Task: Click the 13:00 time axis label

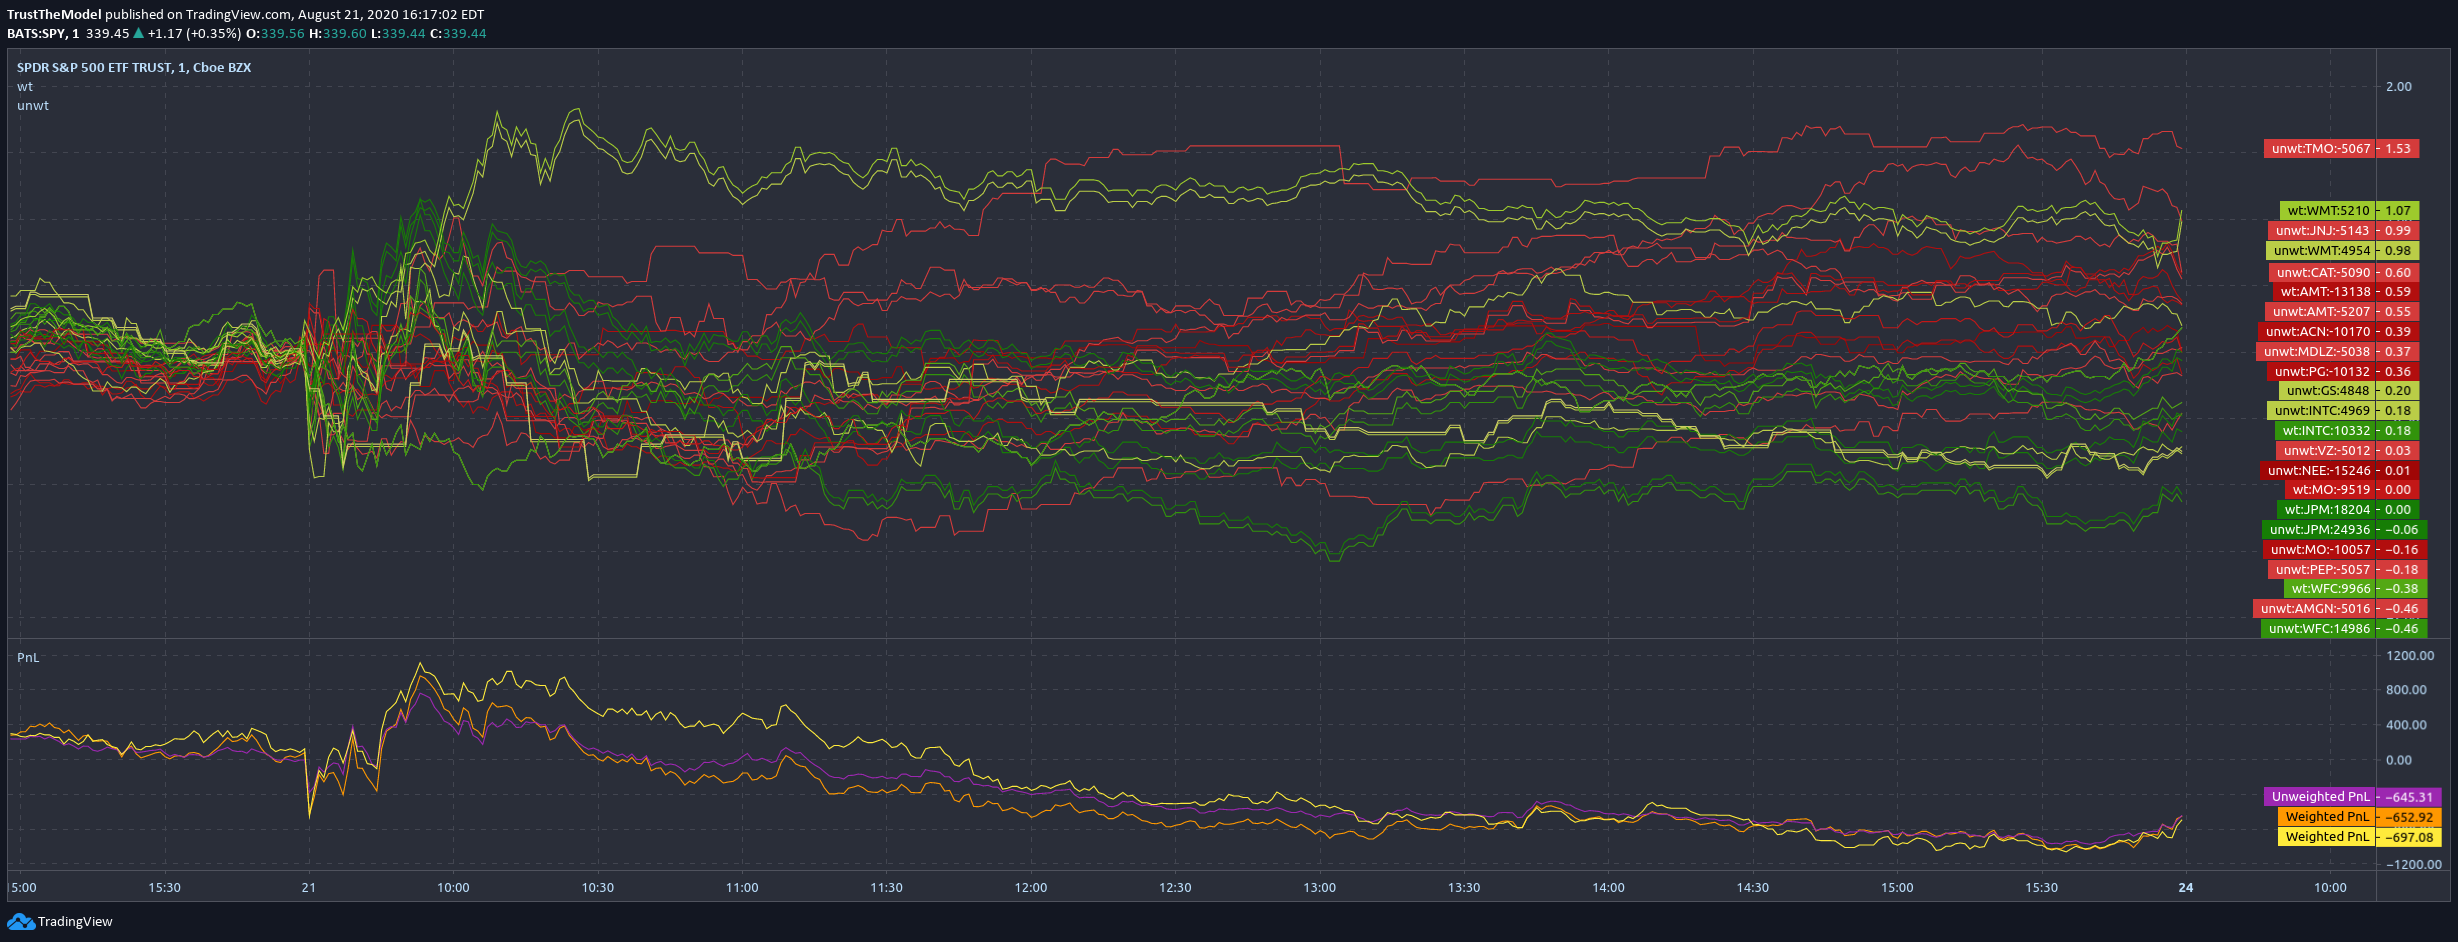Action: pos(1320,888)
